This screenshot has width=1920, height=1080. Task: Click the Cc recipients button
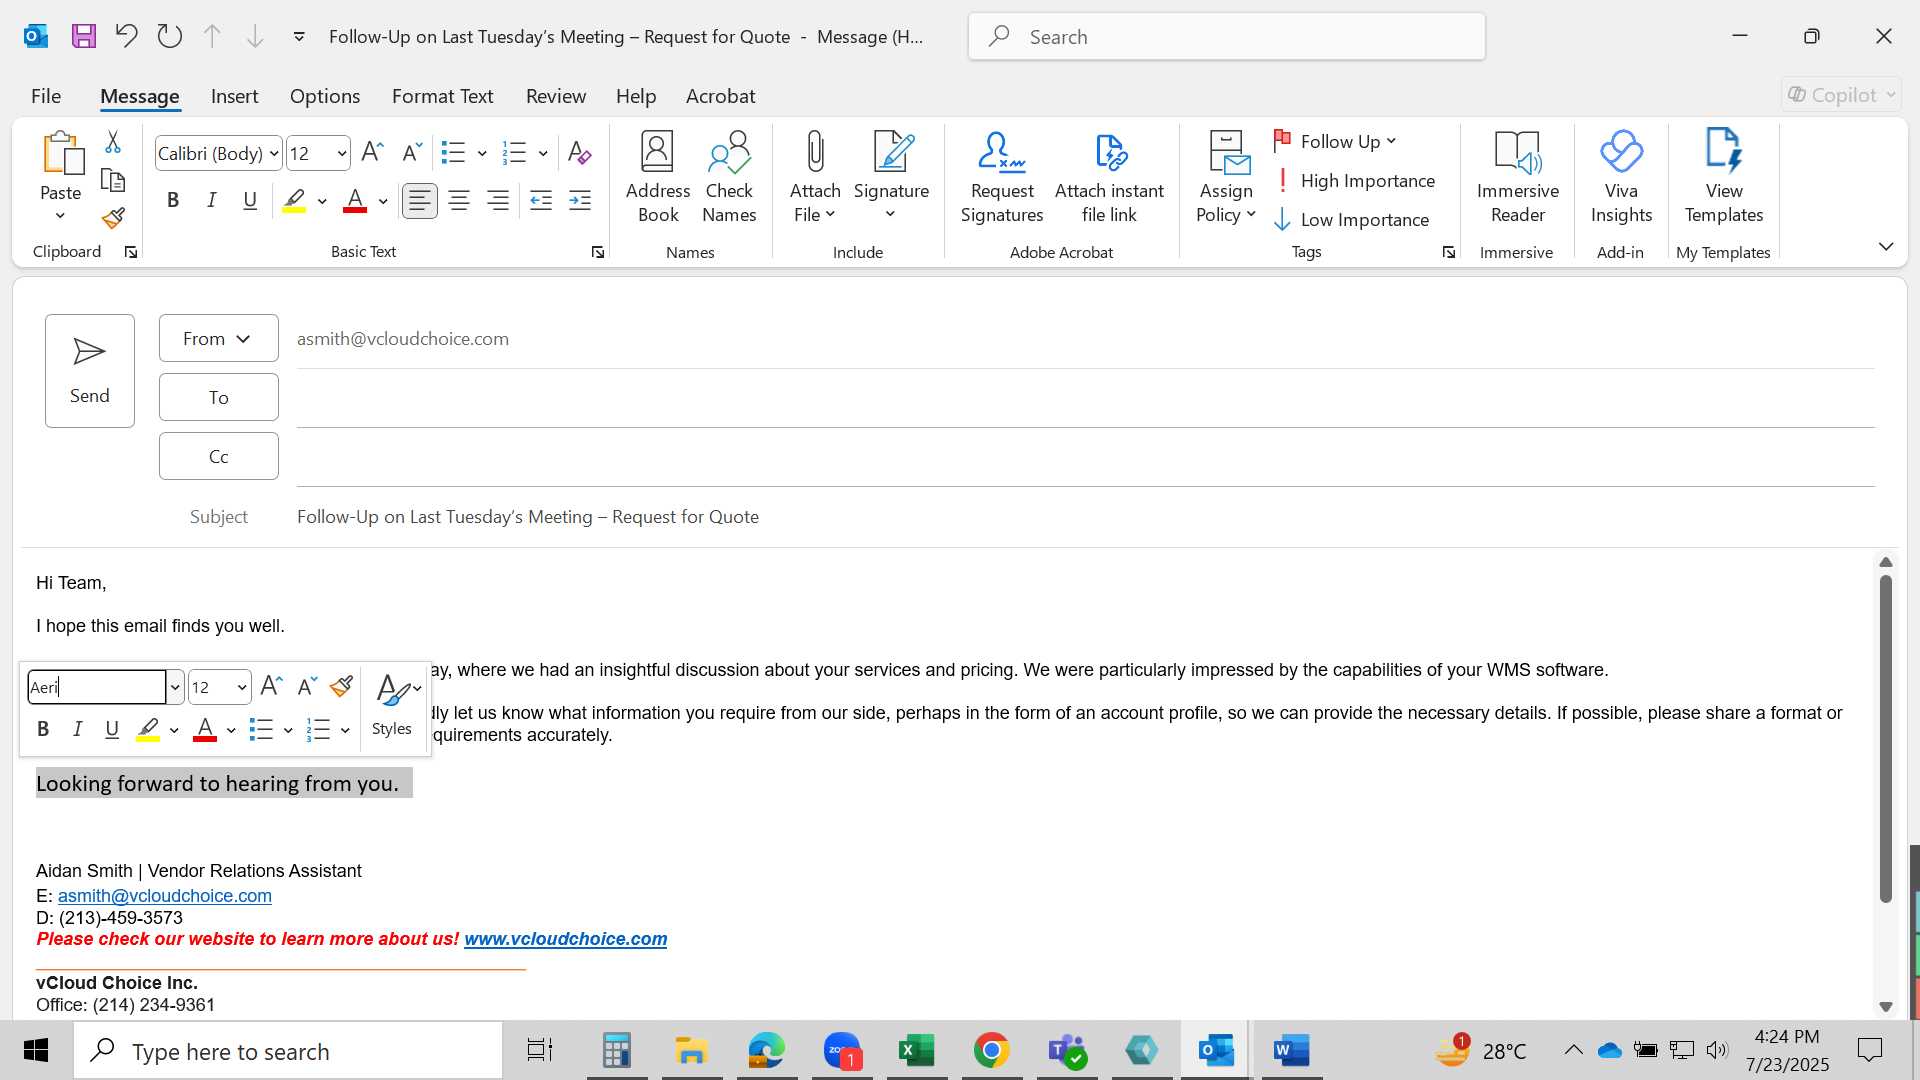click(218, 456)
